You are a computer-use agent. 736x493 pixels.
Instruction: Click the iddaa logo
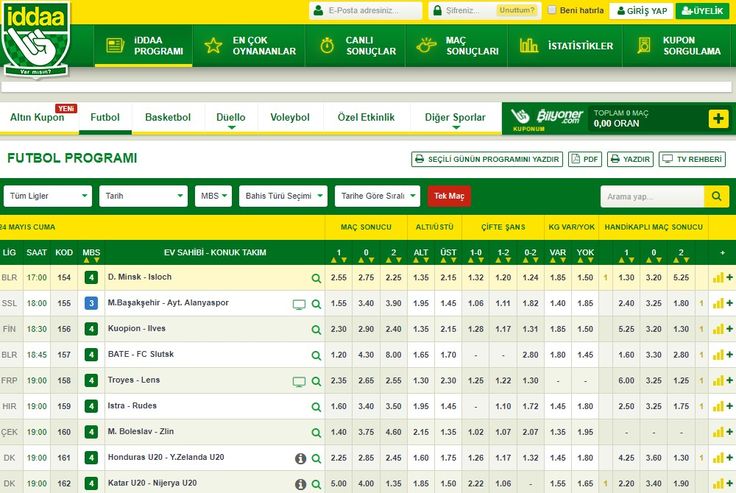36,39
